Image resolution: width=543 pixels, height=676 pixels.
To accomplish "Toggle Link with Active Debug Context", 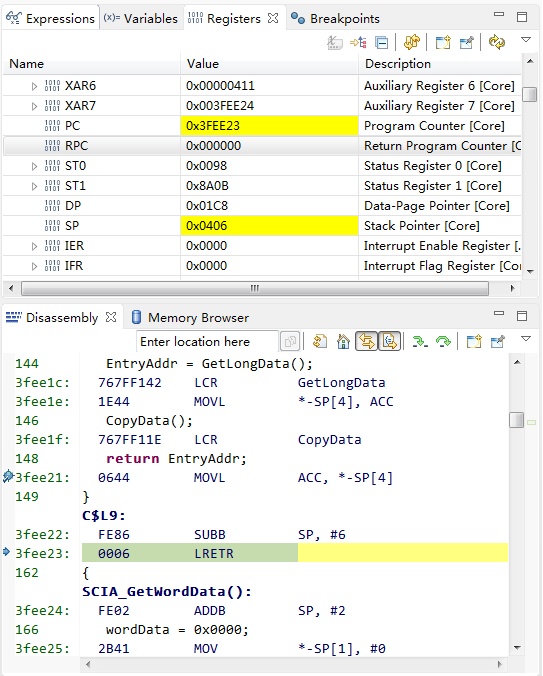I will [x=366, y=341].
